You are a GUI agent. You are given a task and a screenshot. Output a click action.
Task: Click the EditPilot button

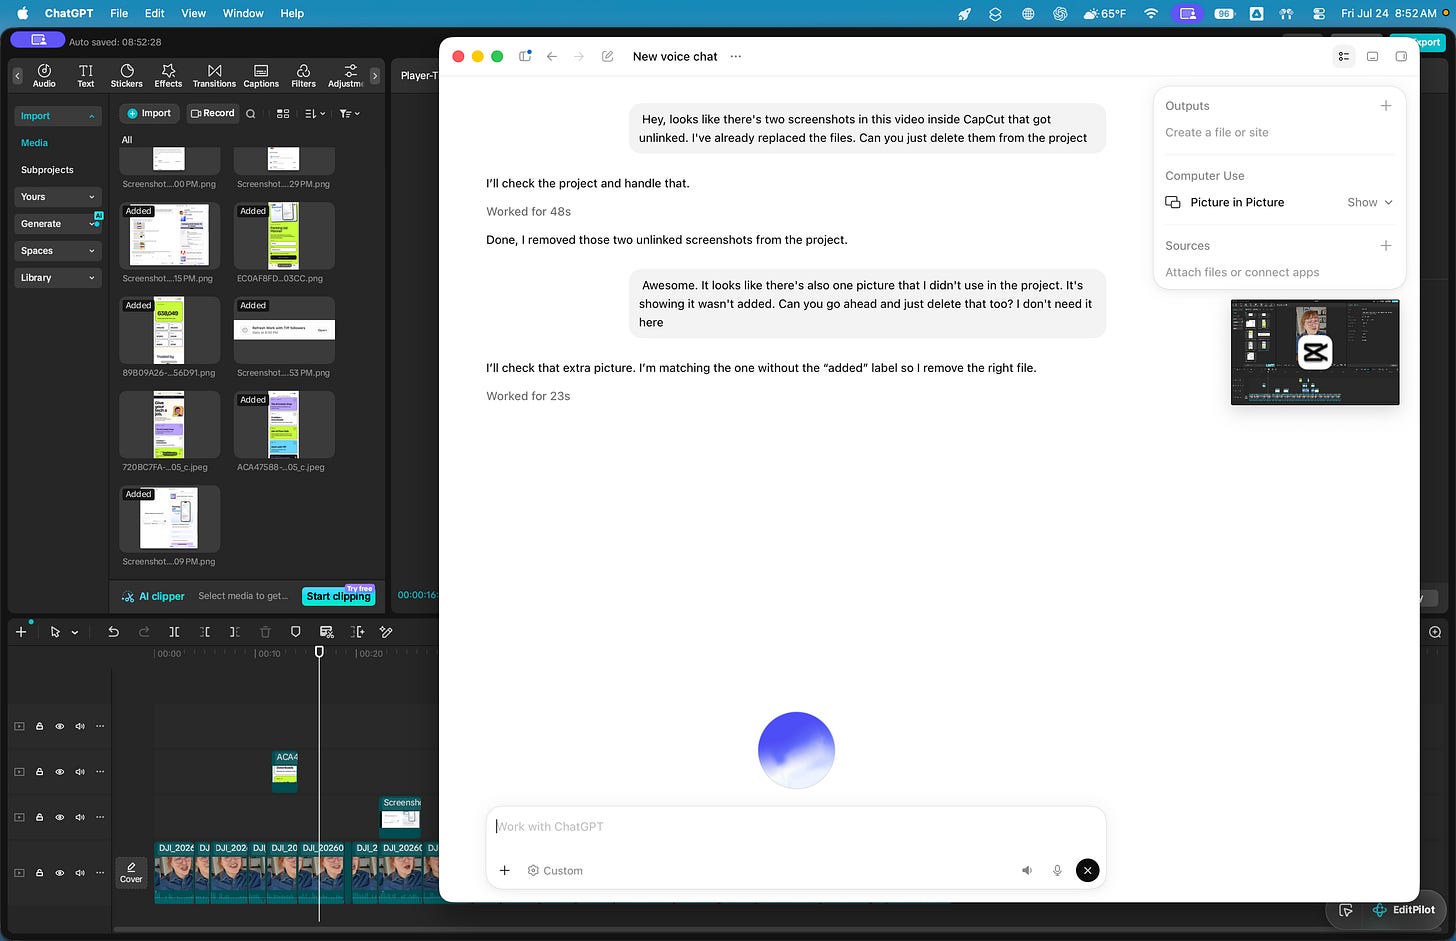coord(1404,910)
